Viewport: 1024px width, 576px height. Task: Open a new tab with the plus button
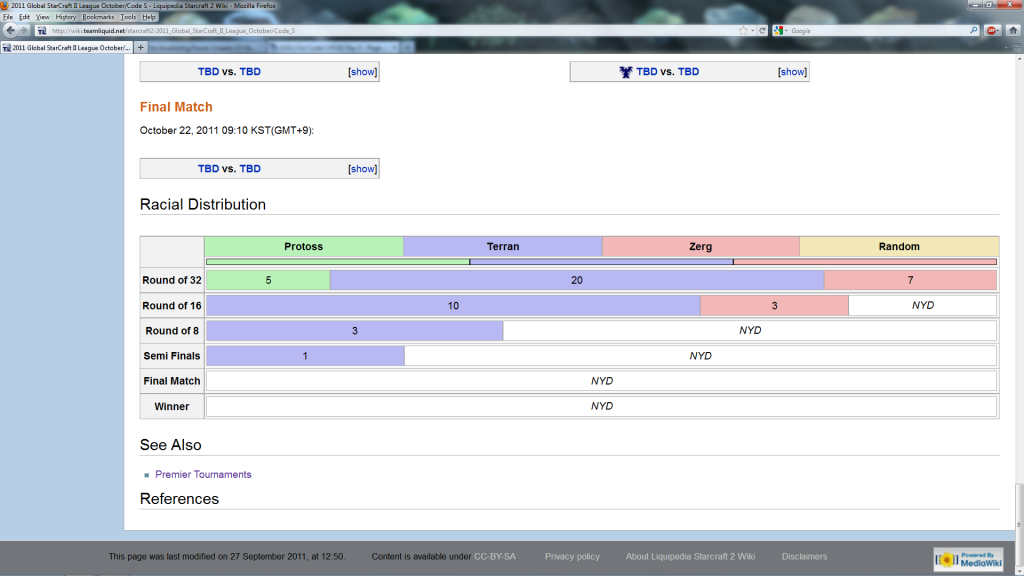tap(140, 47)
